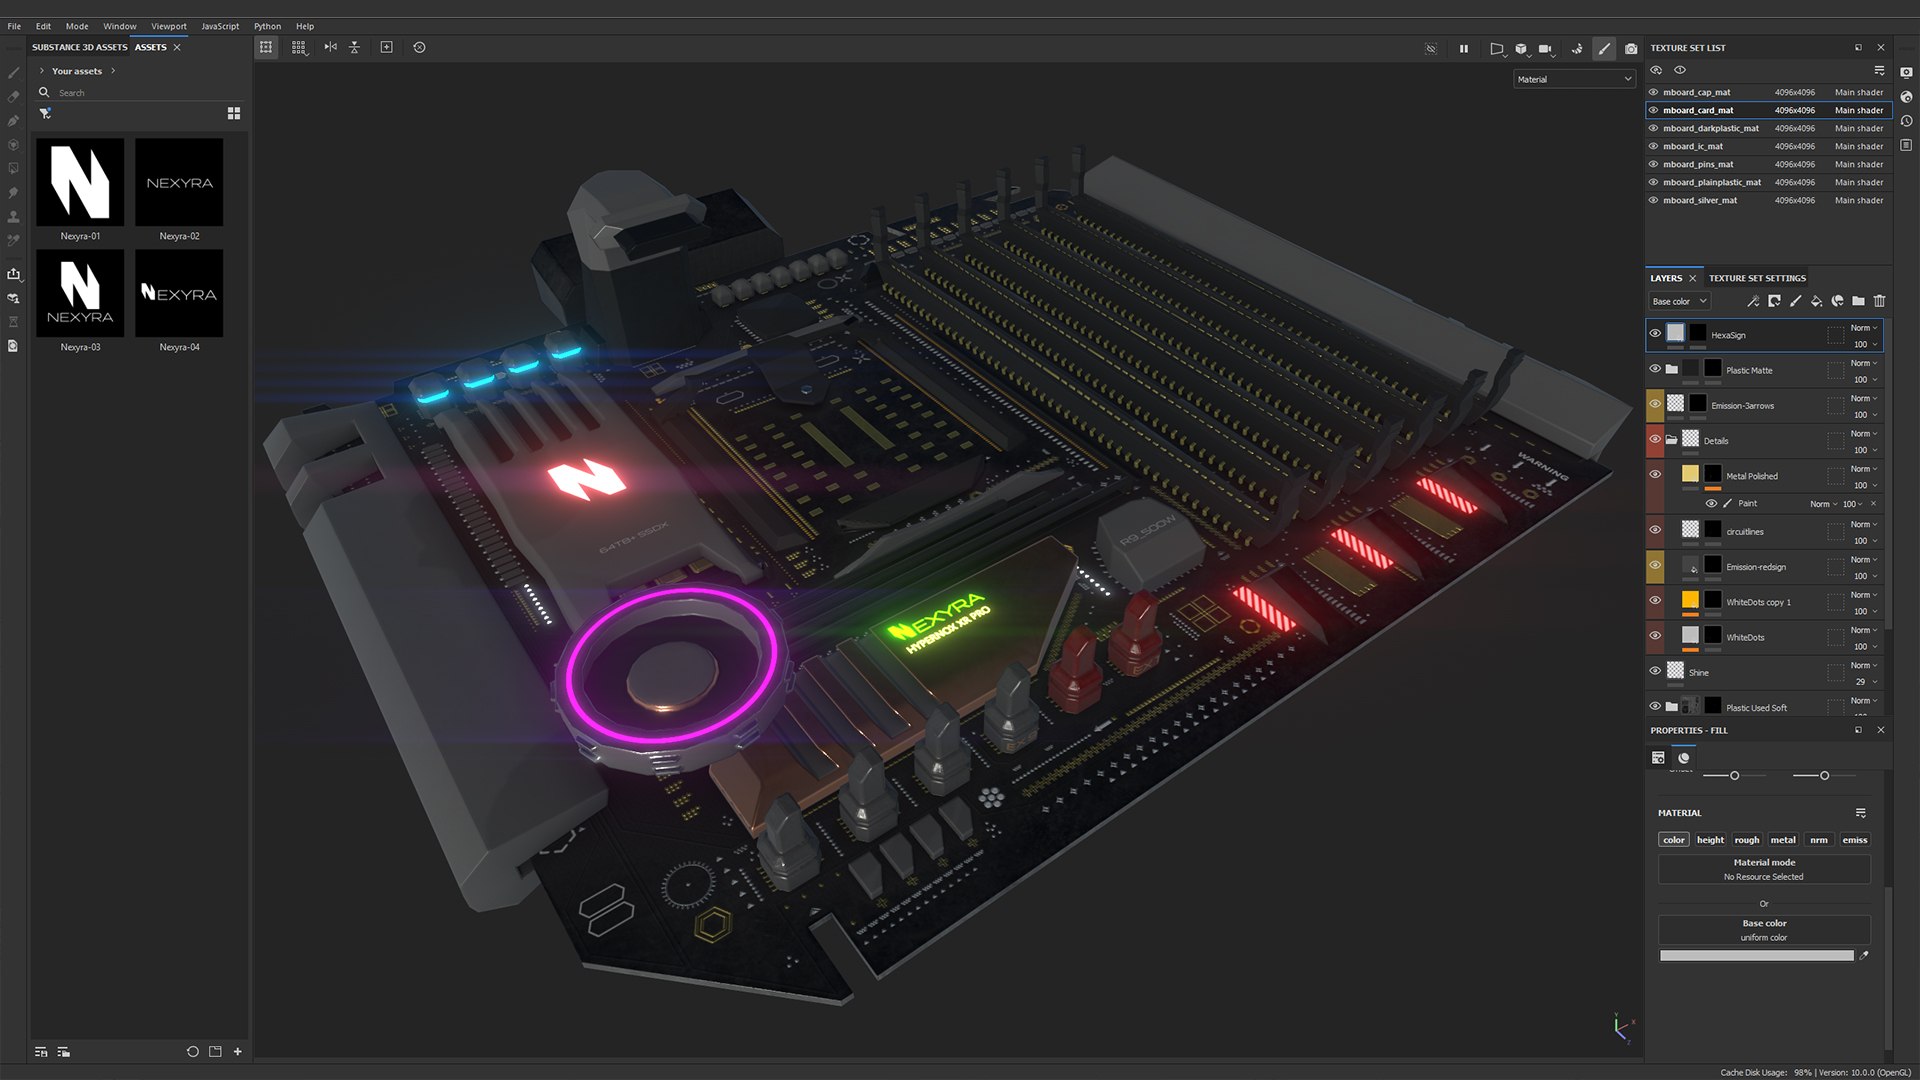Open the Material viewport mode dropdown
1920x1080 pixels.
pyautogui.click(x=1574, y=79)
